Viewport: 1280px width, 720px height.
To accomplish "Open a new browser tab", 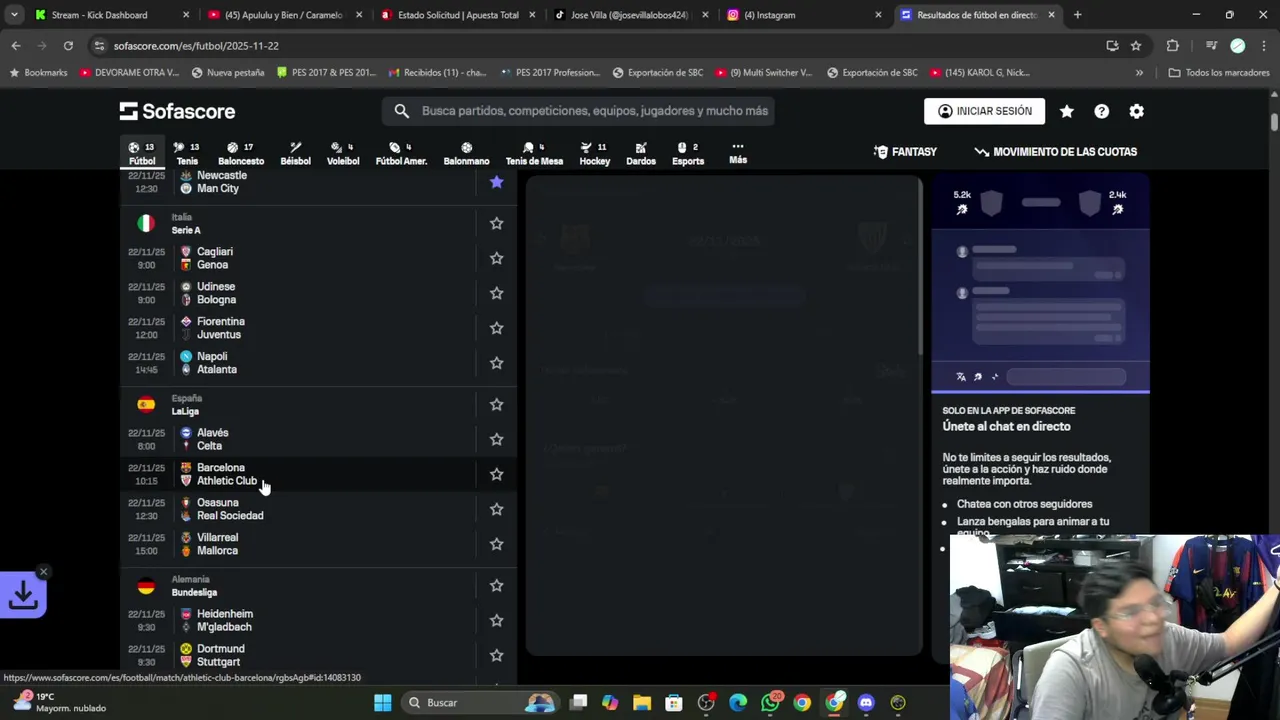I will coord(1077,15).
